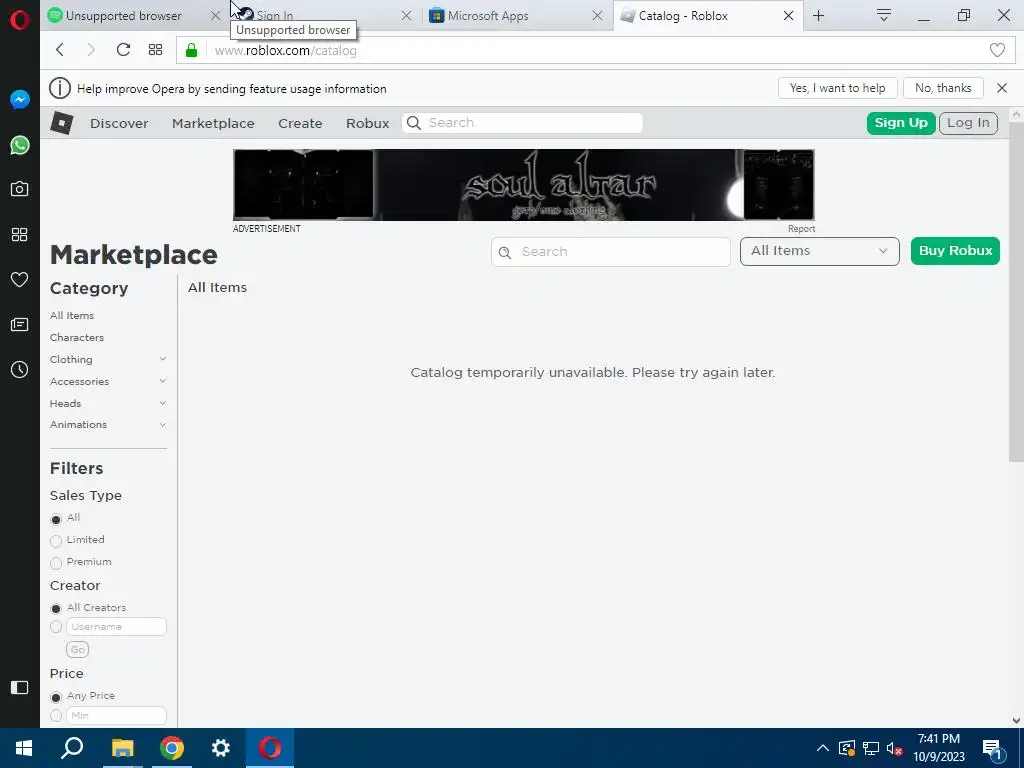
Task: Go forward to the next page
Action: tap(91, 50)
